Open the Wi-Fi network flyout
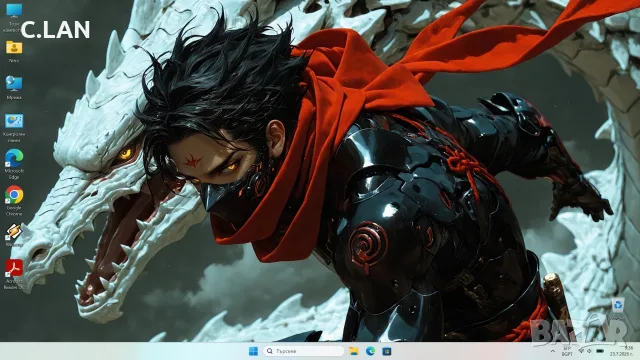This screenshot has height=360, width=640. tap(581, 351)
